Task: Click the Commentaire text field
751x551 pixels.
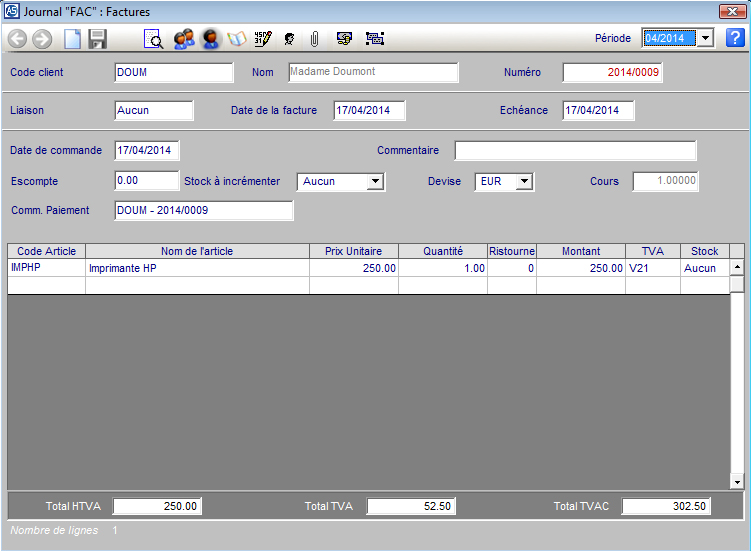Action: [x=575, y=151]
